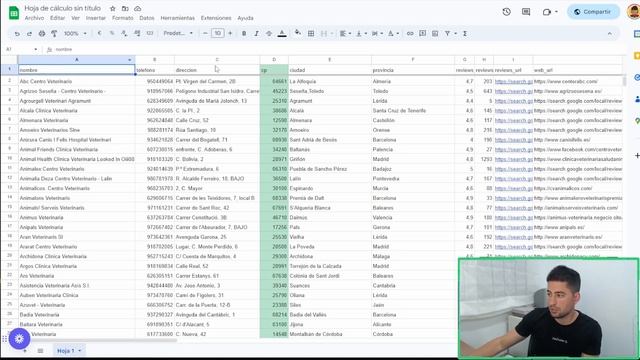640x360 pixels.
Task: Increase font size with the plus button
Action: click(230, 33)
